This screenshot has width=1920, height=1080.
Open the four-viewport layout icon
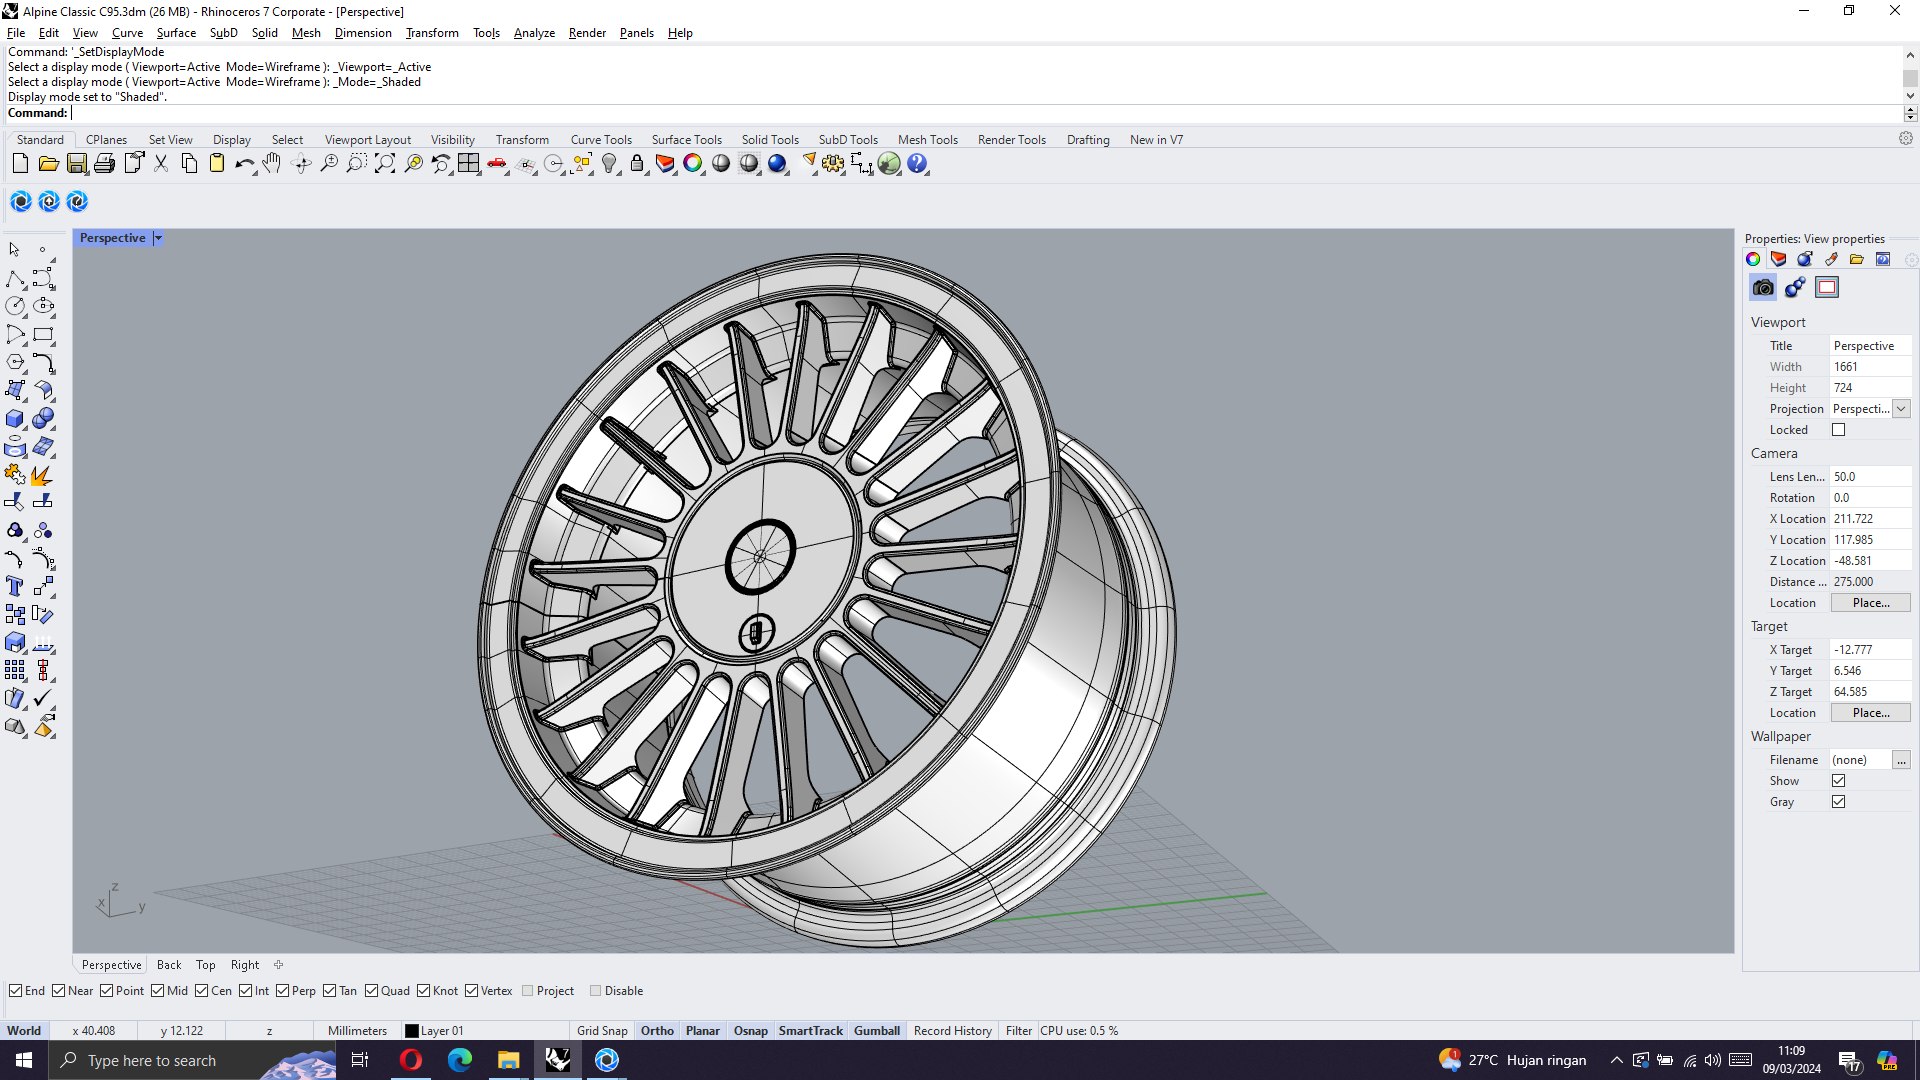coord(469,164)
